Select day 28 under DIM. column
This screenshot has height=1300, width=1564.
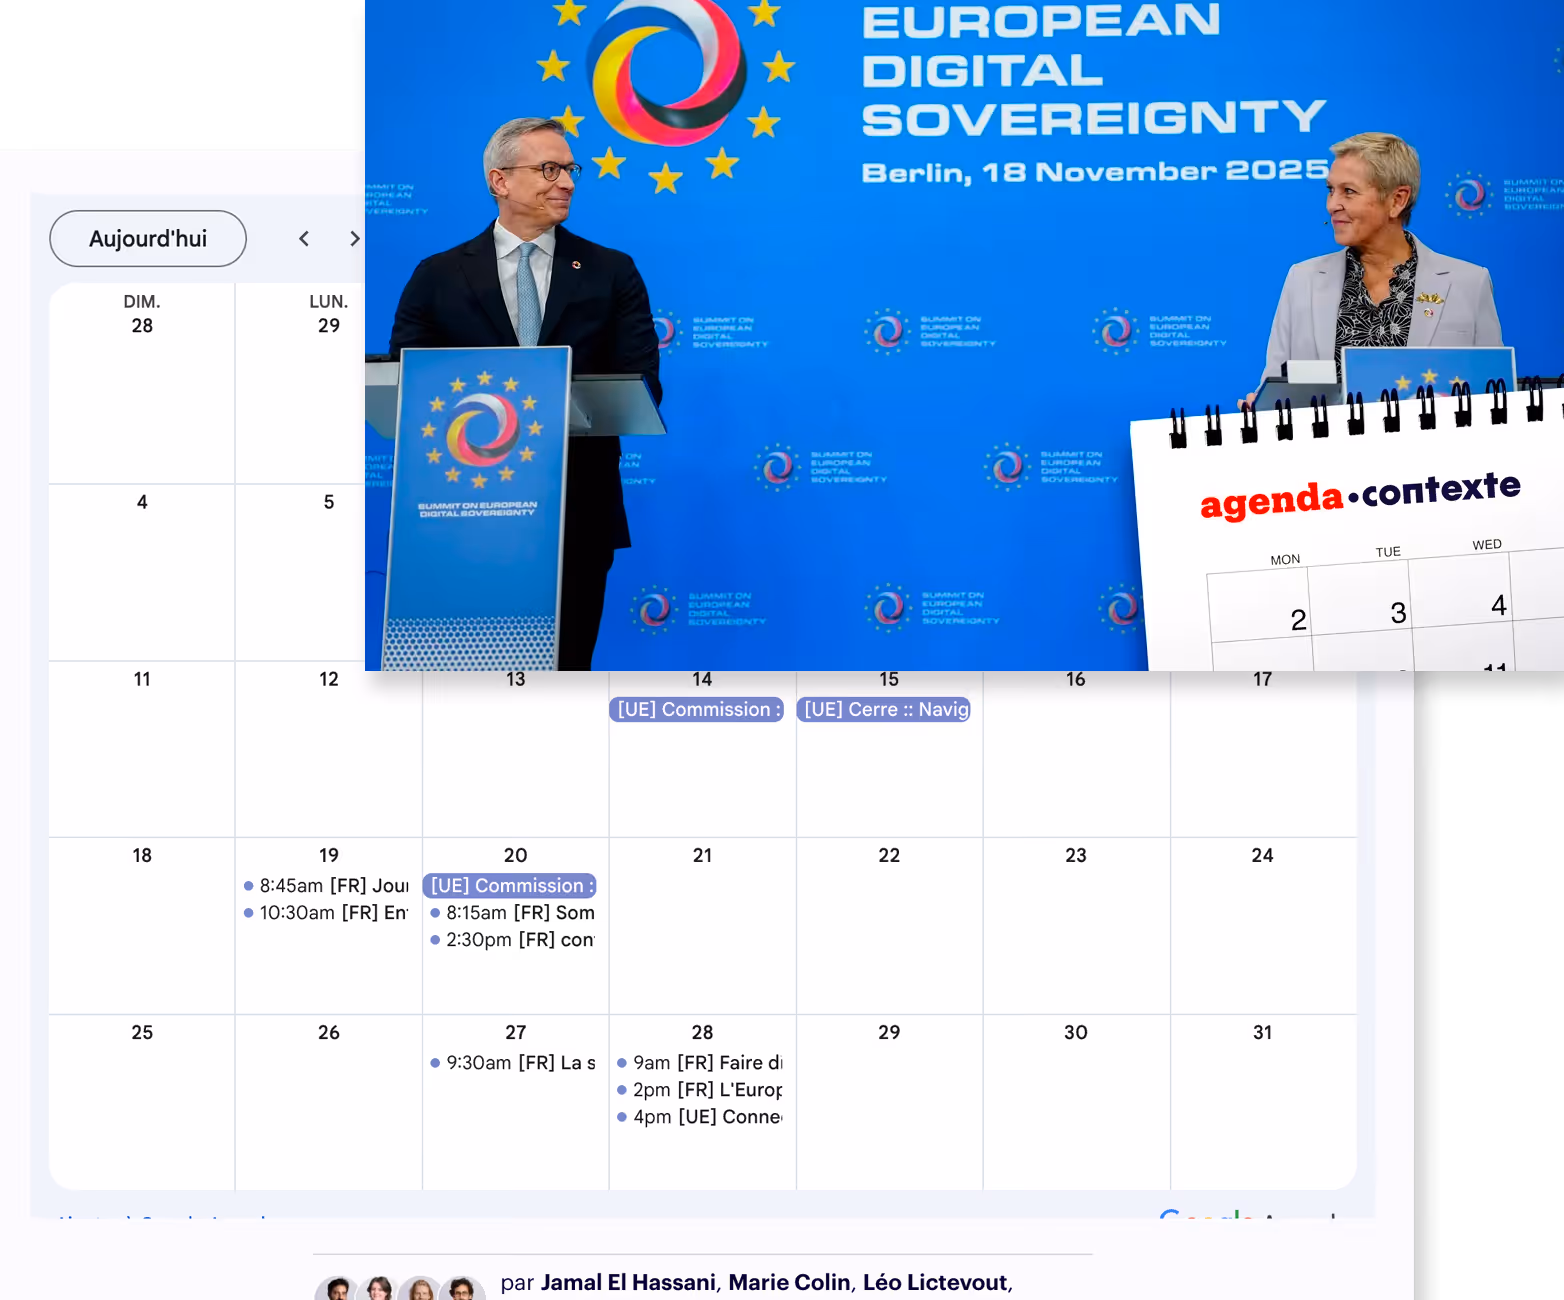click(142, 326)
